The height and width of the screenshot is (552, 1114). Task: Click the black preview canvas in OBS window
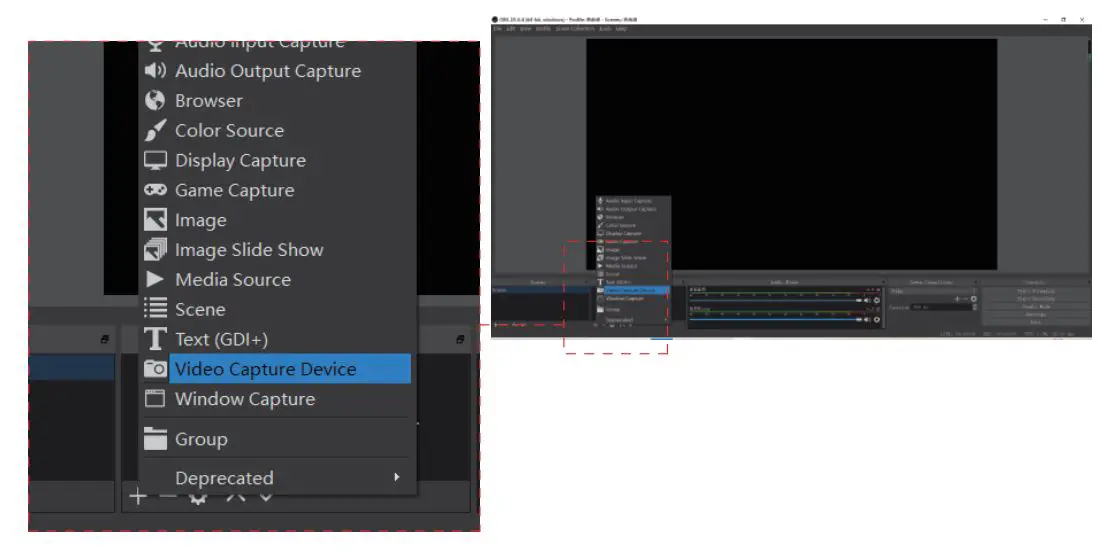[791, 153]
